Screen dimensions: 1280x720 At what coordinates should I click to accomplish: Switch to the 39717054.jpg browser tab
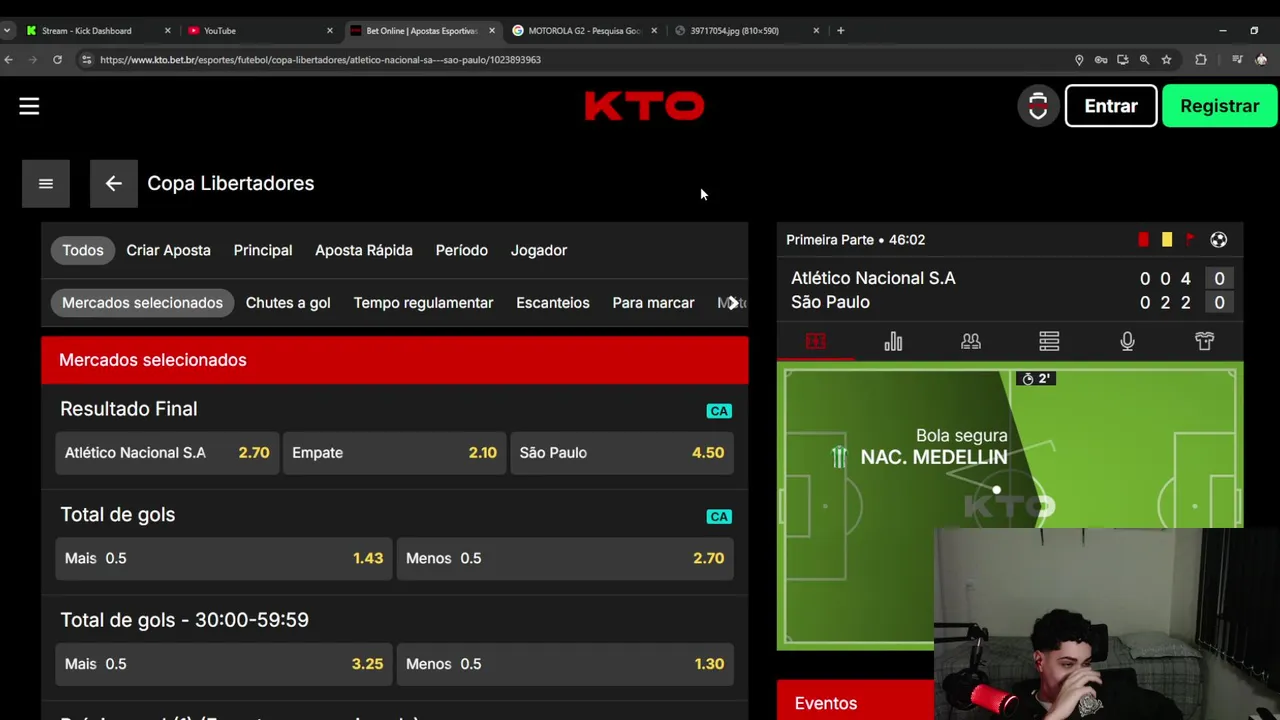pyautogui.click(x=746, y=31)
